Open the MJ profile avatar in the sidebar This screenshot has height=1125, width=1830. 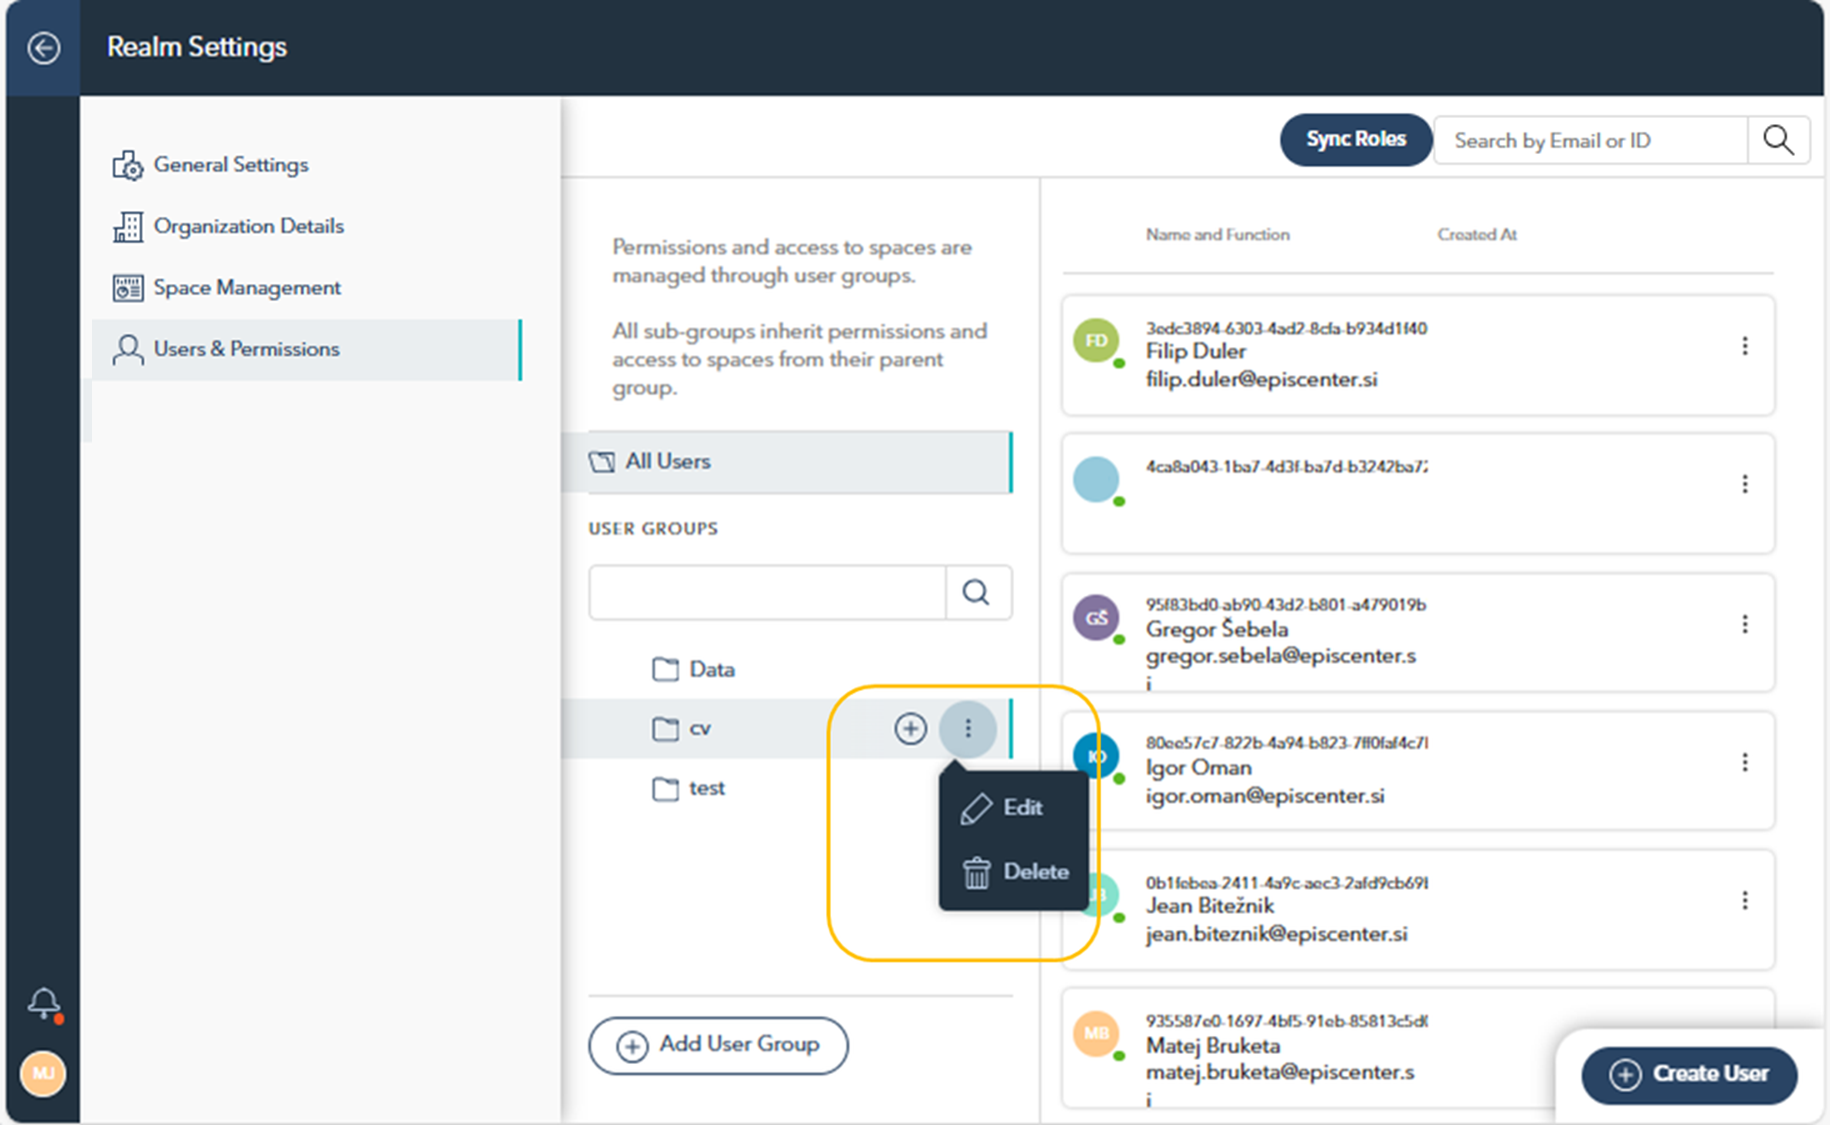click(x=43, y=1074)
